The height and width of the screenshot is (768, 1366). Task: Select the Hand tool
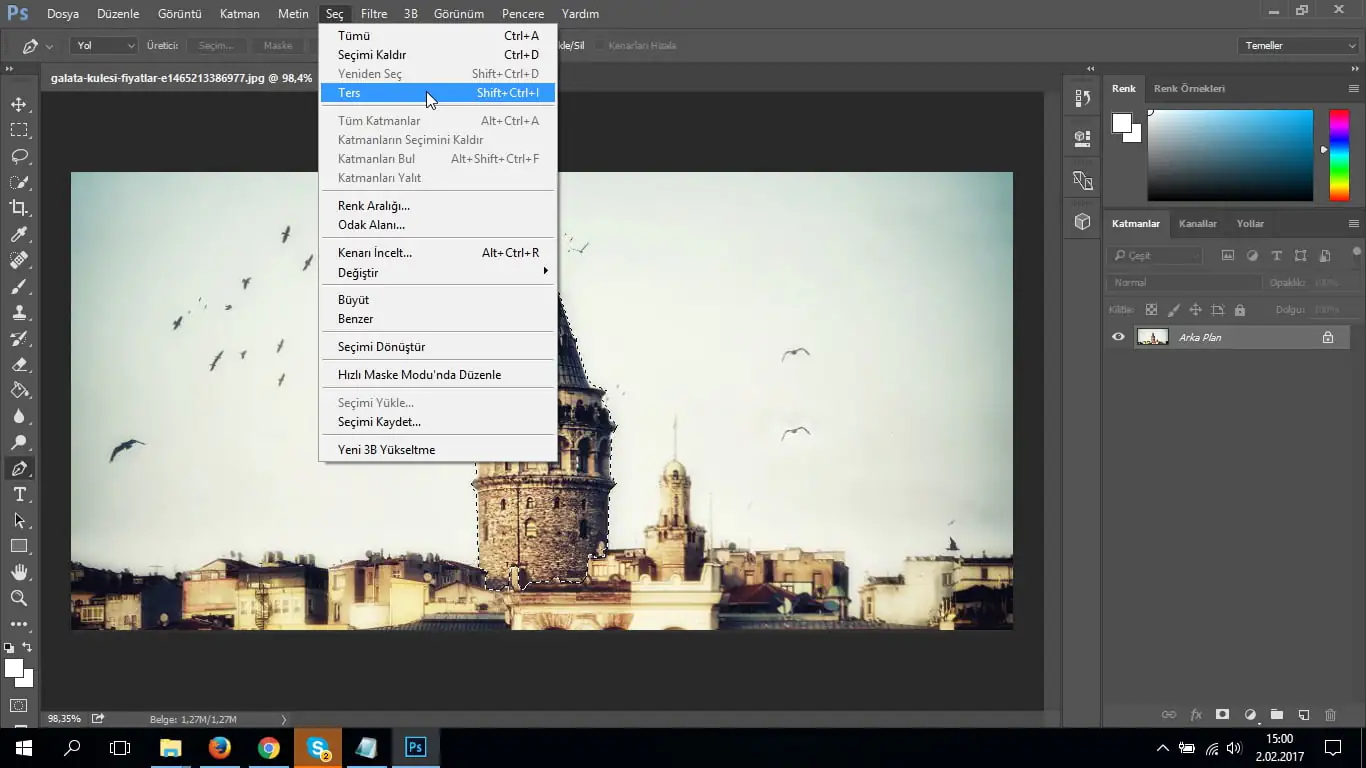point(19,572)
